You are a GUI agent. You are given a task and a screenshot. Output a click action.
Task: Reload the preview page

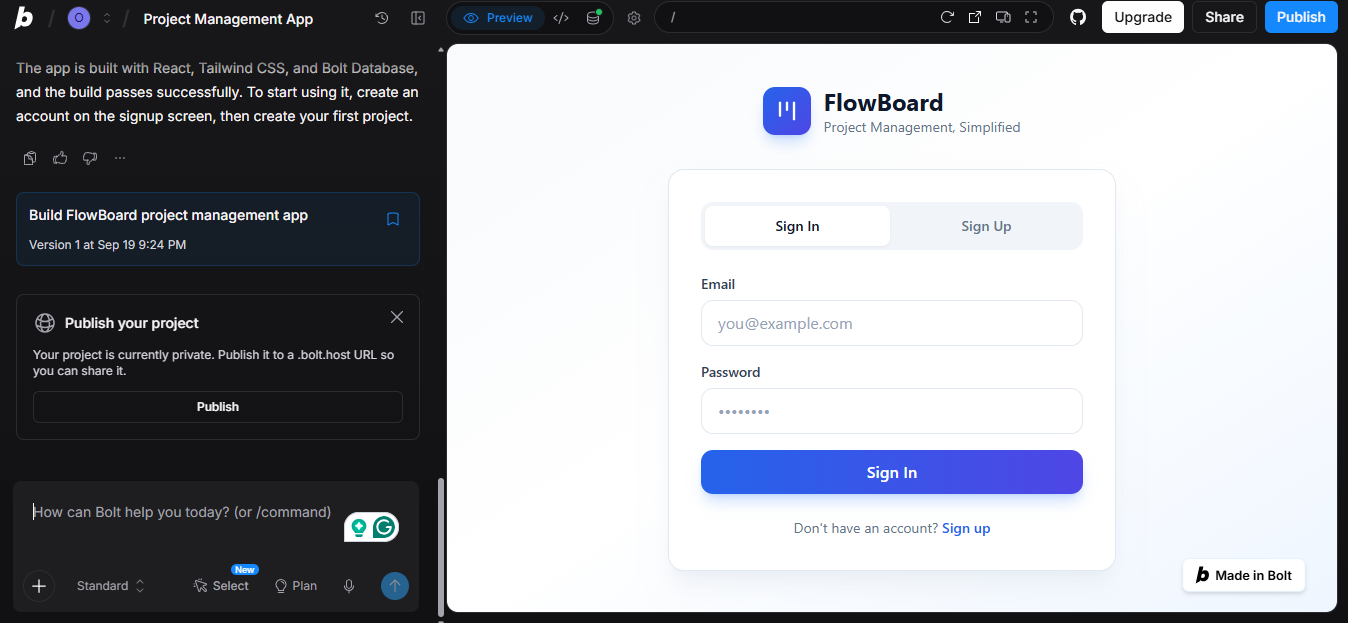pos(947,17)
